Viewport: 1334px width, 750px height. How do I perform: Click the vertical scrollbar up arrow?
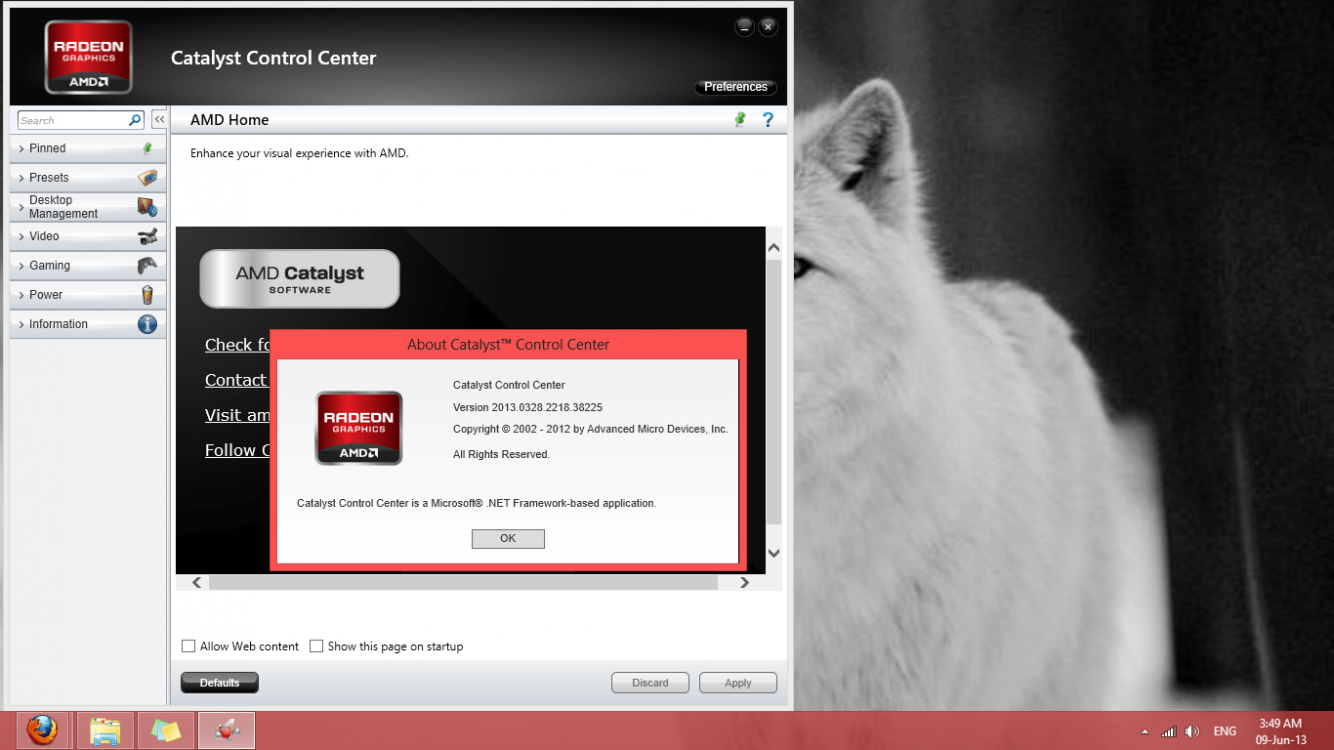pos(774,247)
